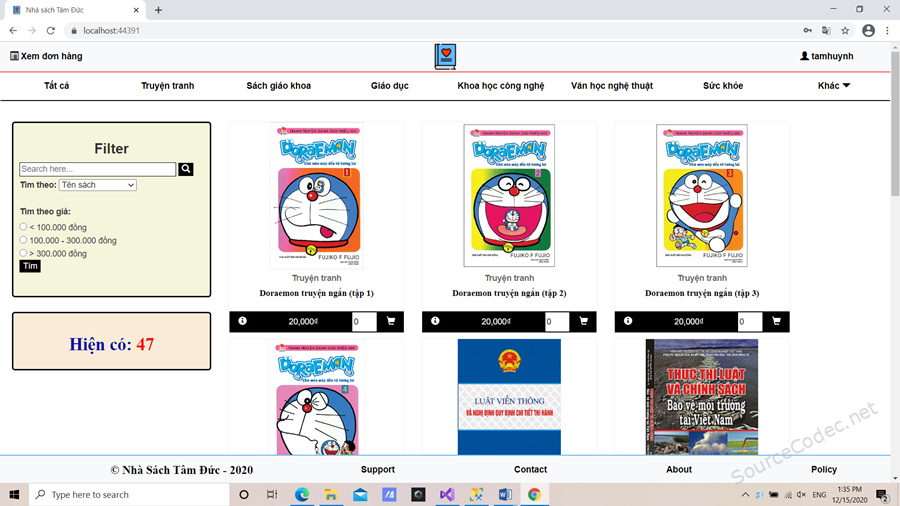The width and height of the screenshot is (900, 506).
Task: Open Visual Studio from the taskbar
Action: click(447, 495)
